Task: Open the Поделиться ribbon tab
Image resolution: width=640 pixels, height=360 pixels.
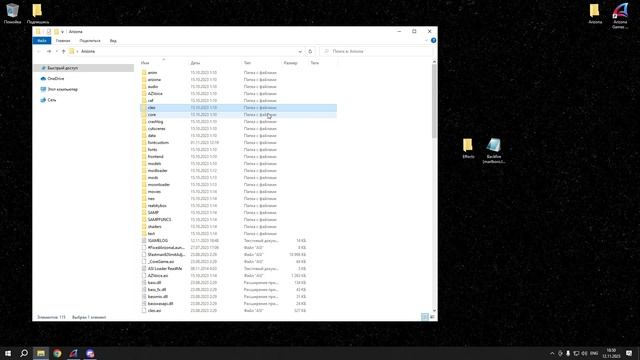Action: pyautogui.click(x=90, y=41)
